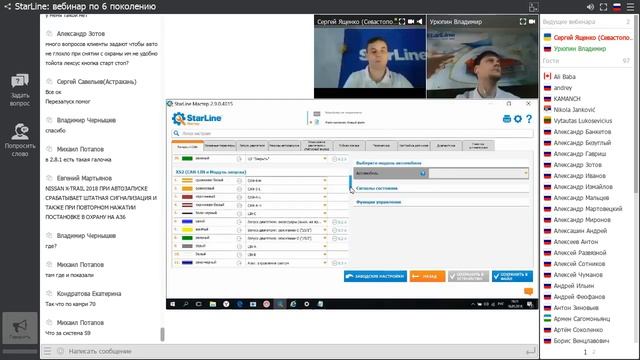
Task: Click the Windows Start button in shared taskbar
Action: [173, 304]
